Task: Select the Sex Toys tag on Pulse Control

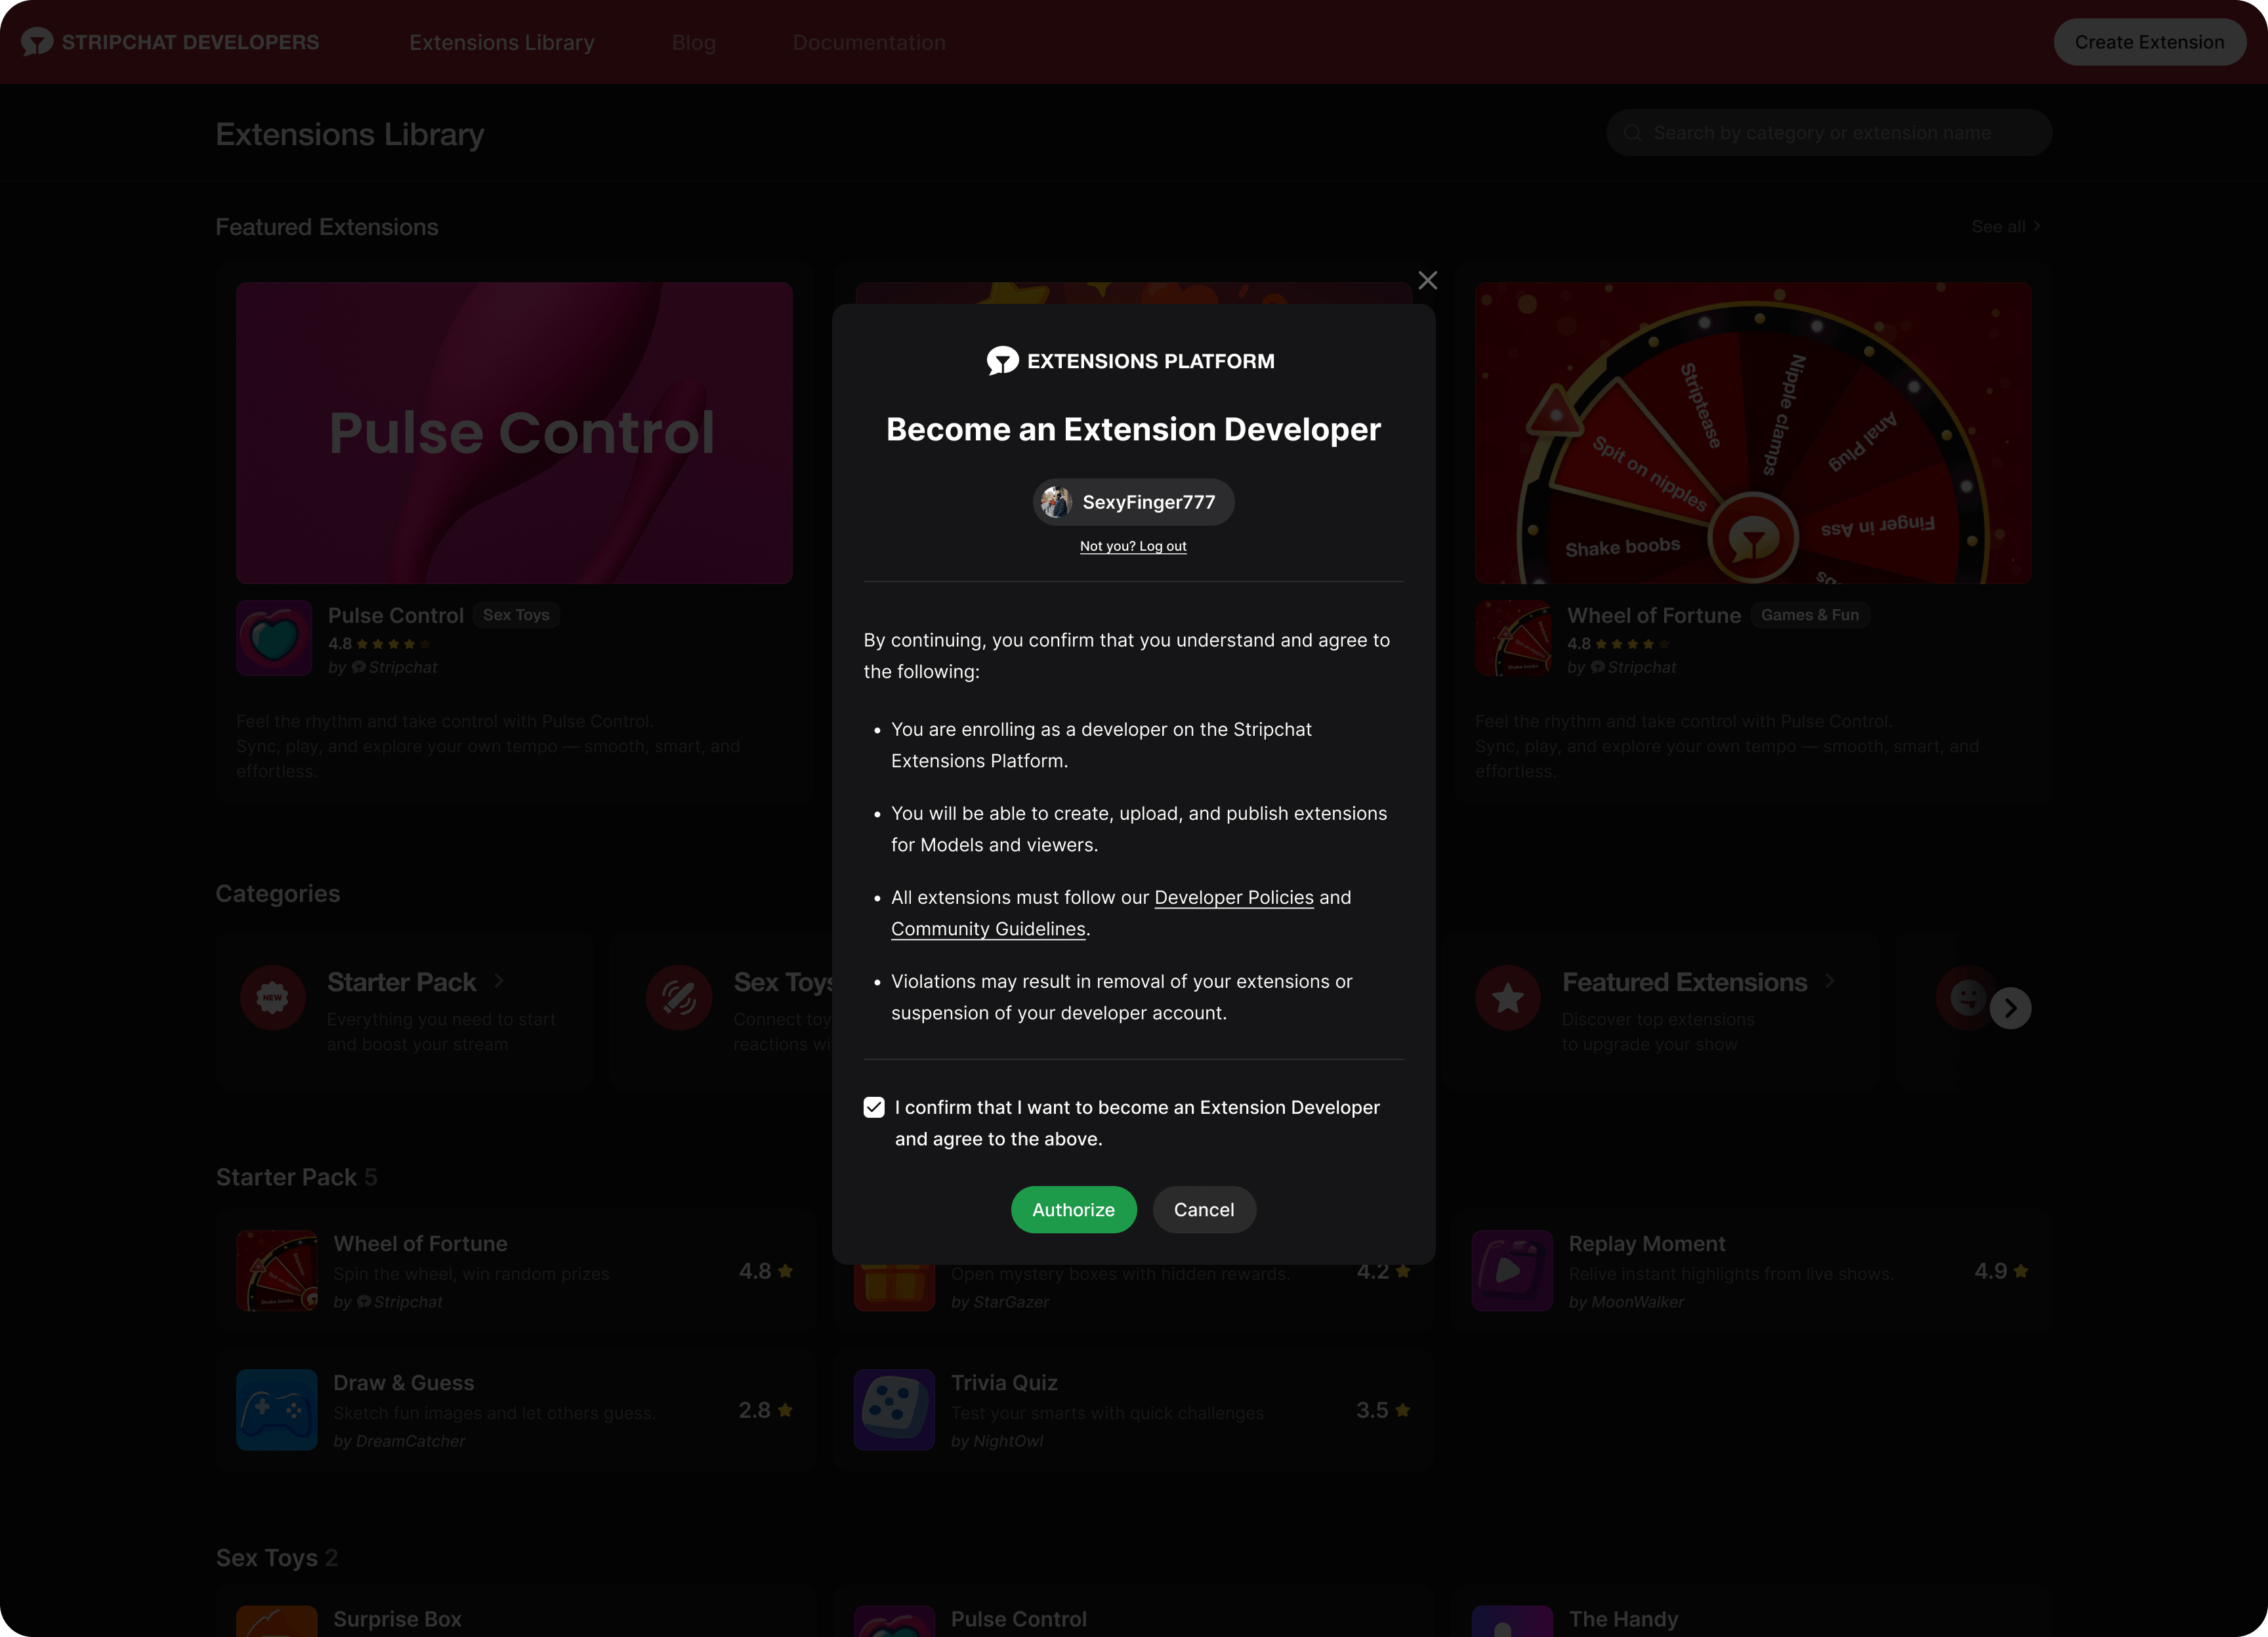Action: pos(516,615)
